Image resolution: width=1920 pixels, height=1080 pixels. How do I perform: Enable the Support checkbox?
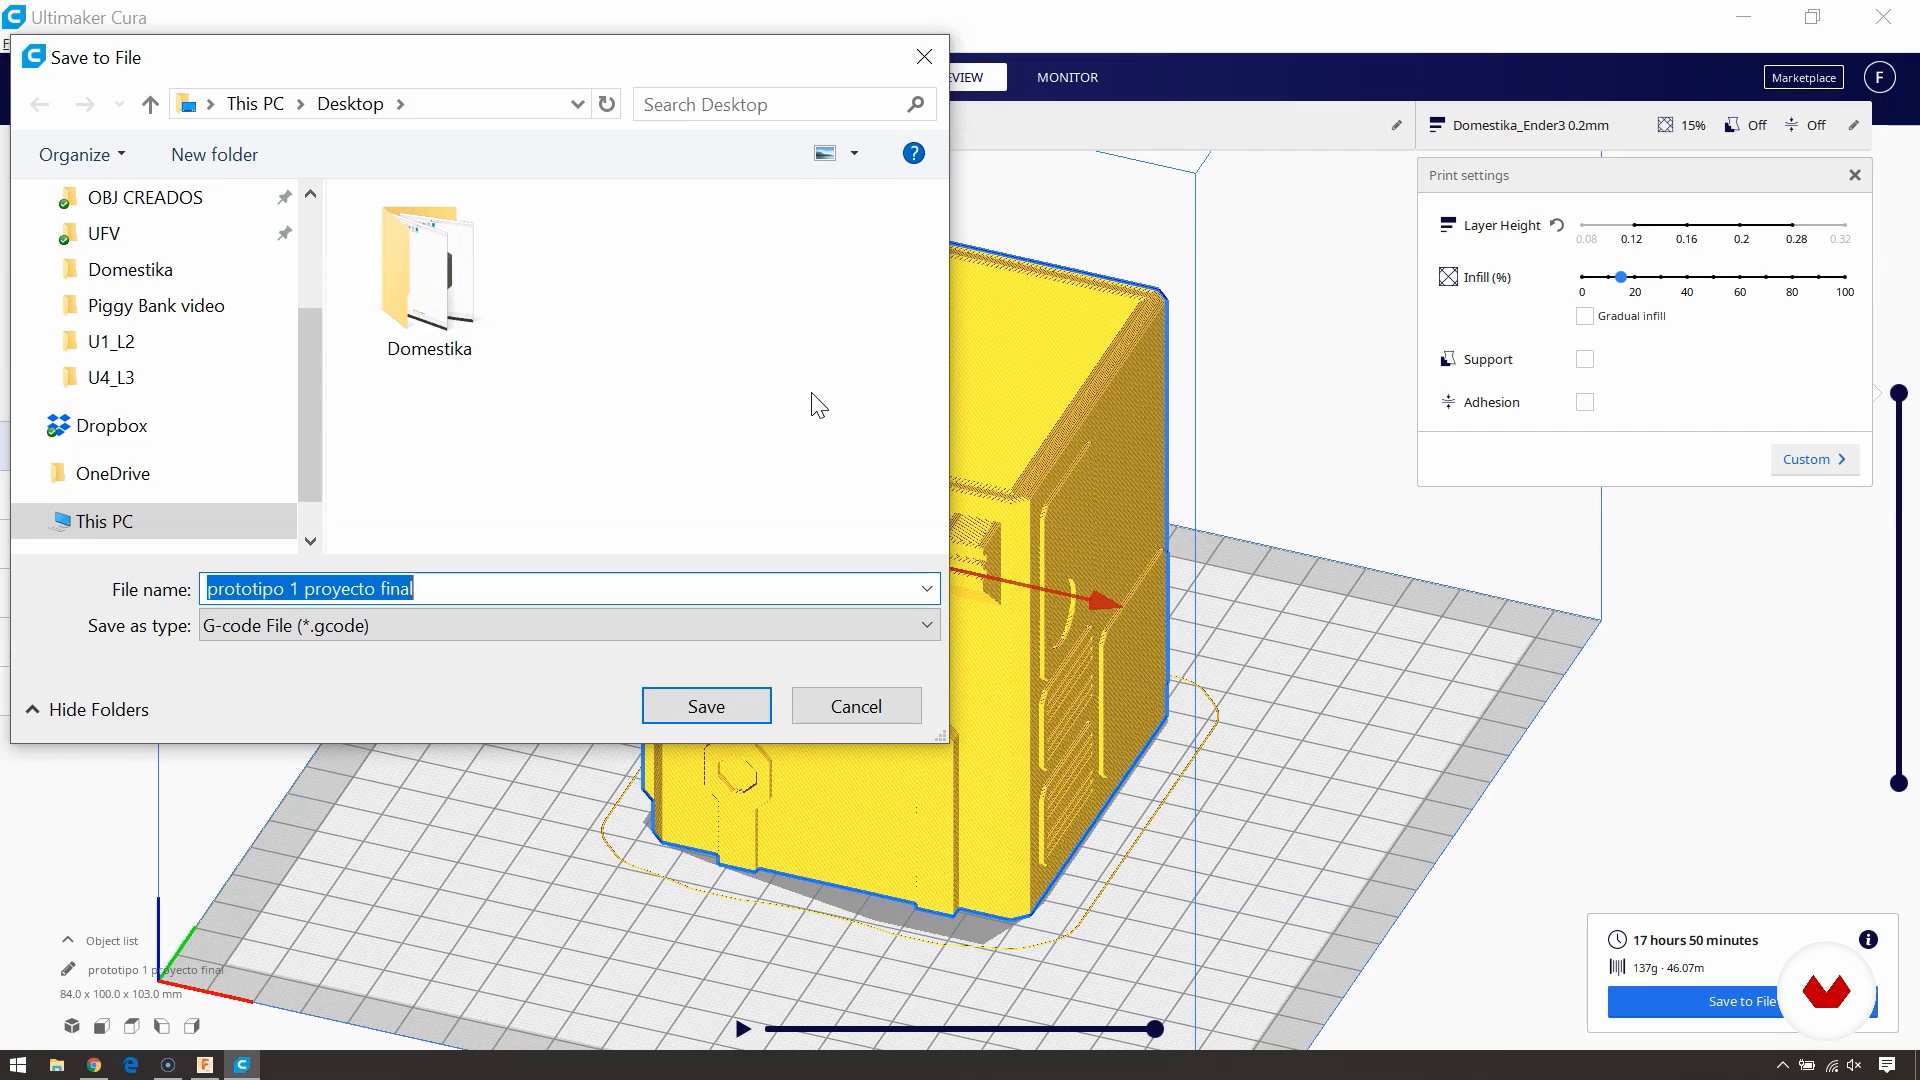pyautogui.click(x=1584, y=359)
